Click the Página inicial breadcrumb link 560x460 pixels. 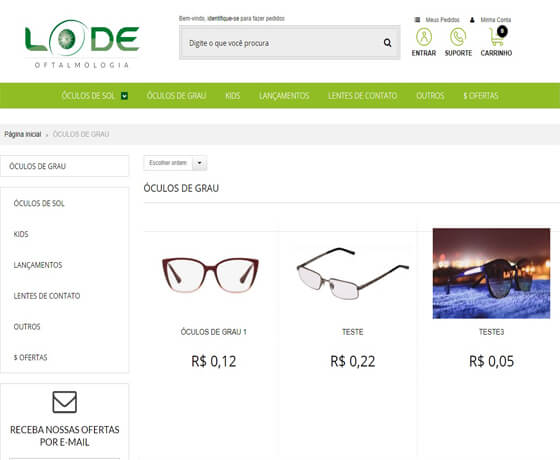[x=22, y=134]
